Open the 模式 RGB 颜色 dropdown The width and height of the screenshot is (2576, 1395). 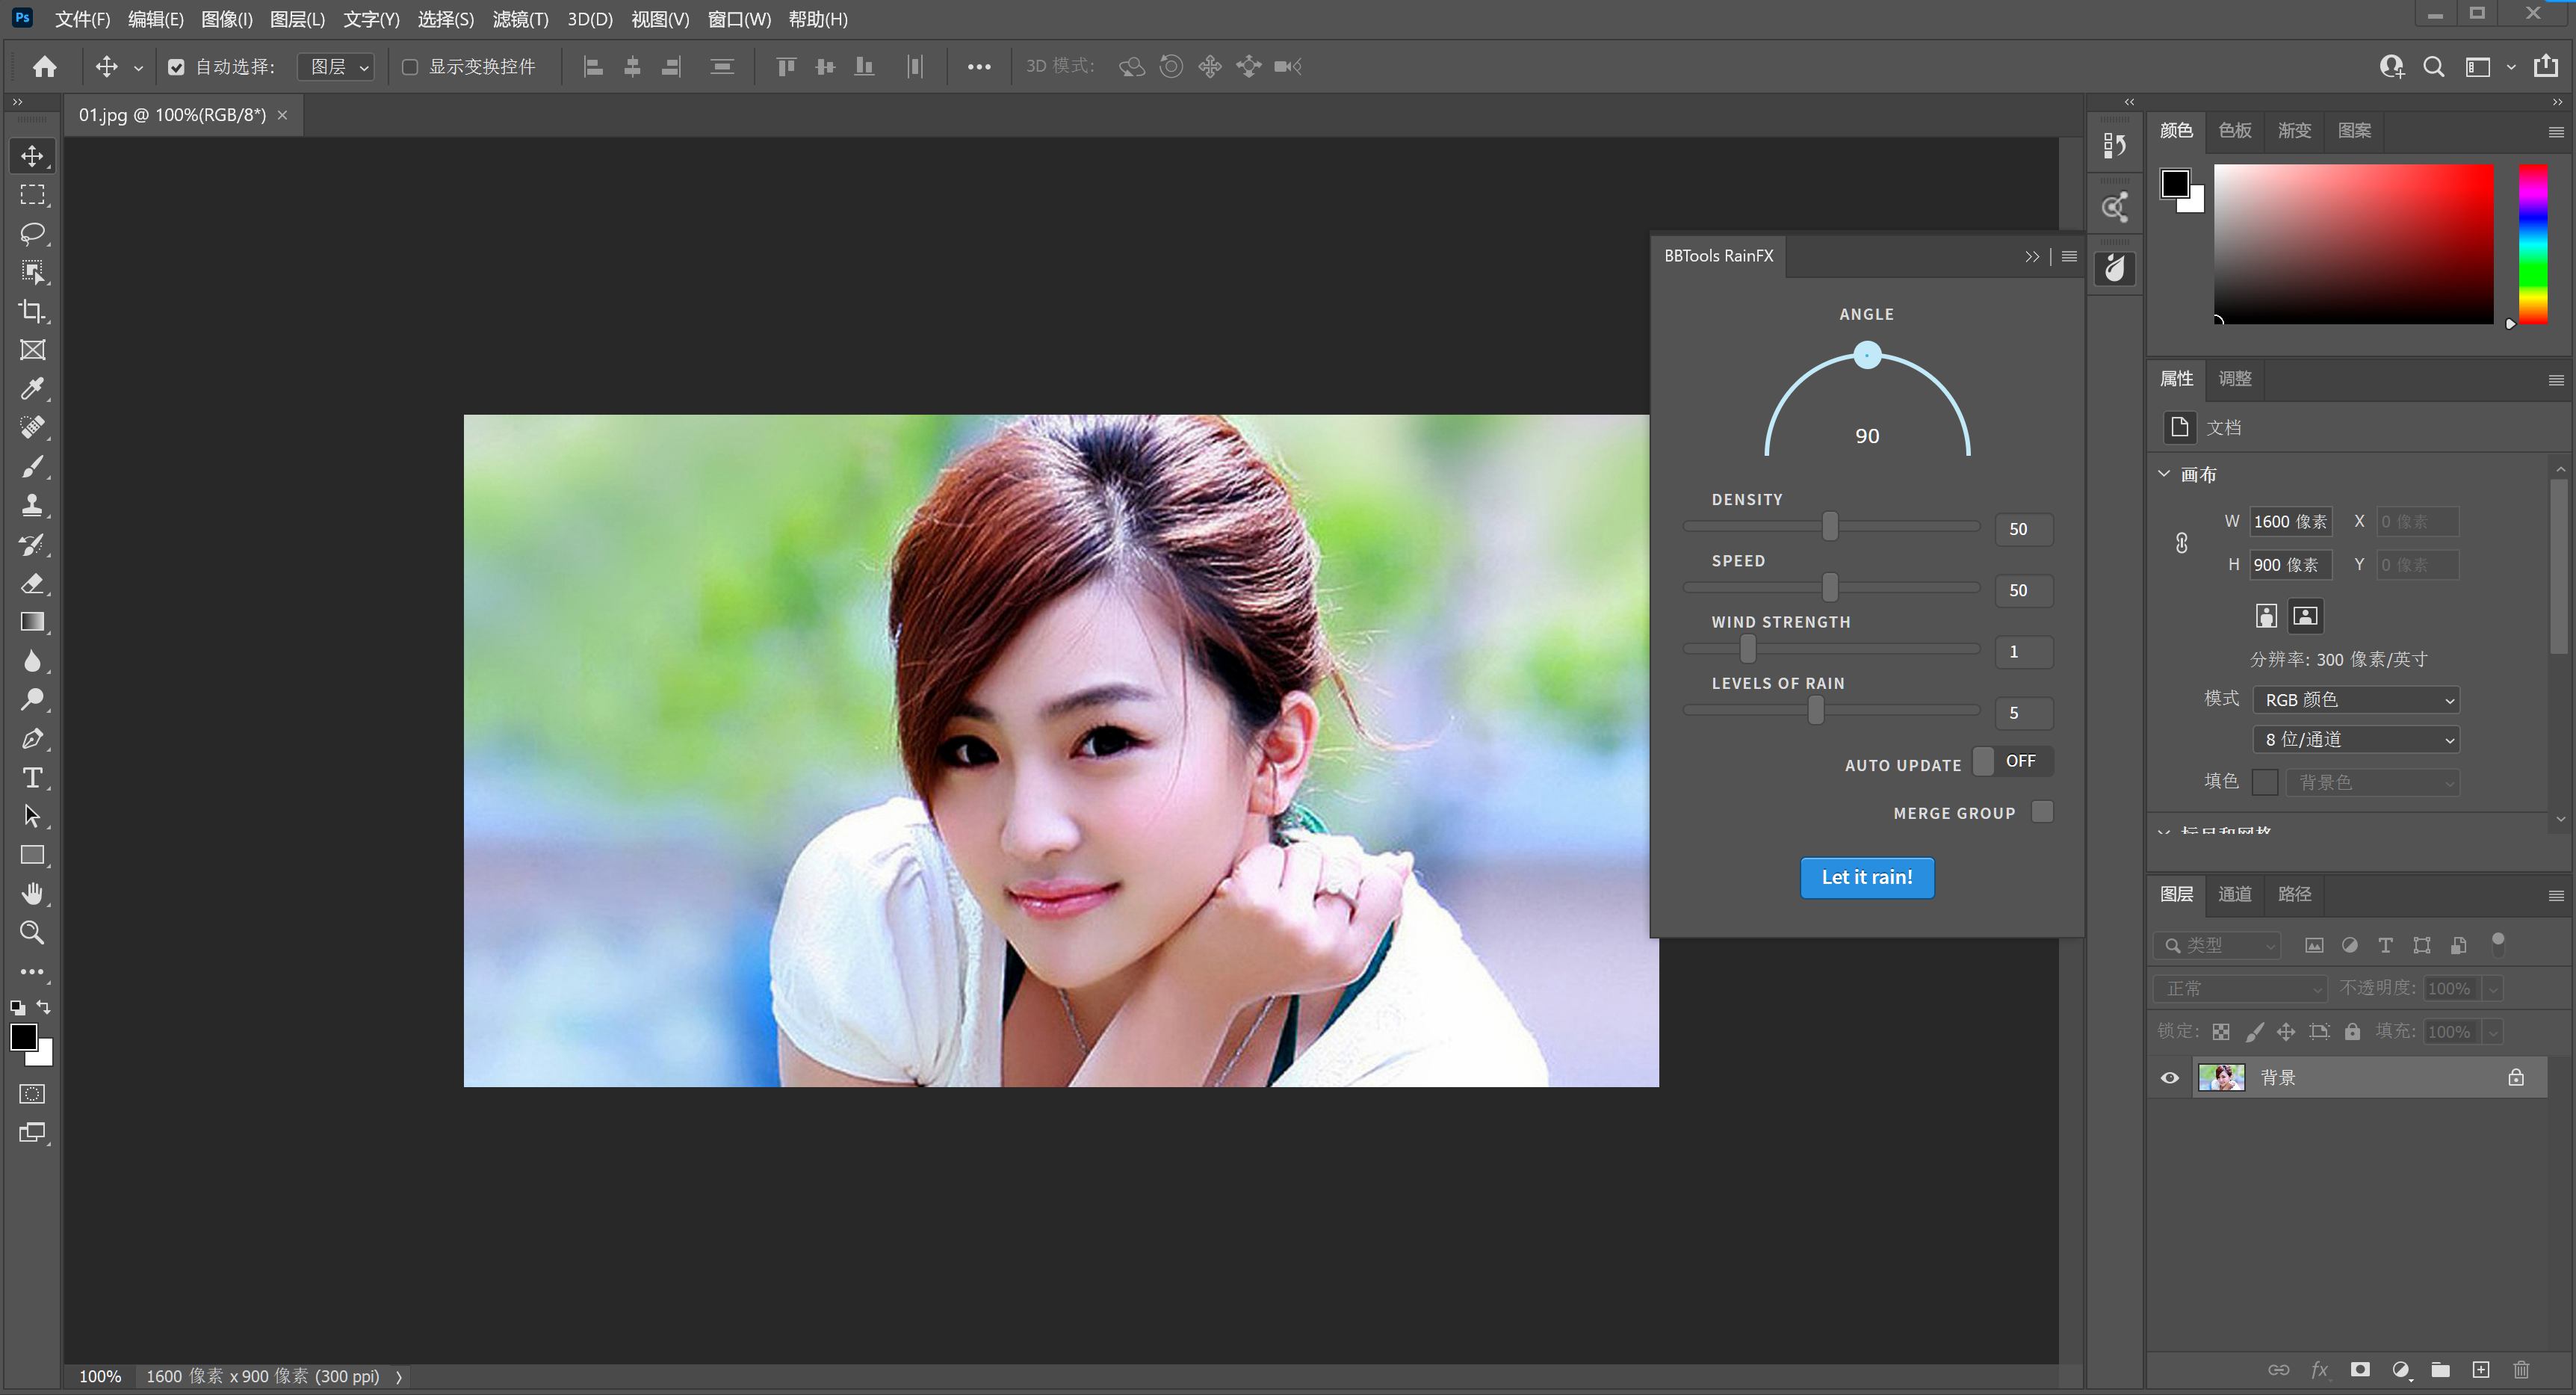(x=2356, y=700)
